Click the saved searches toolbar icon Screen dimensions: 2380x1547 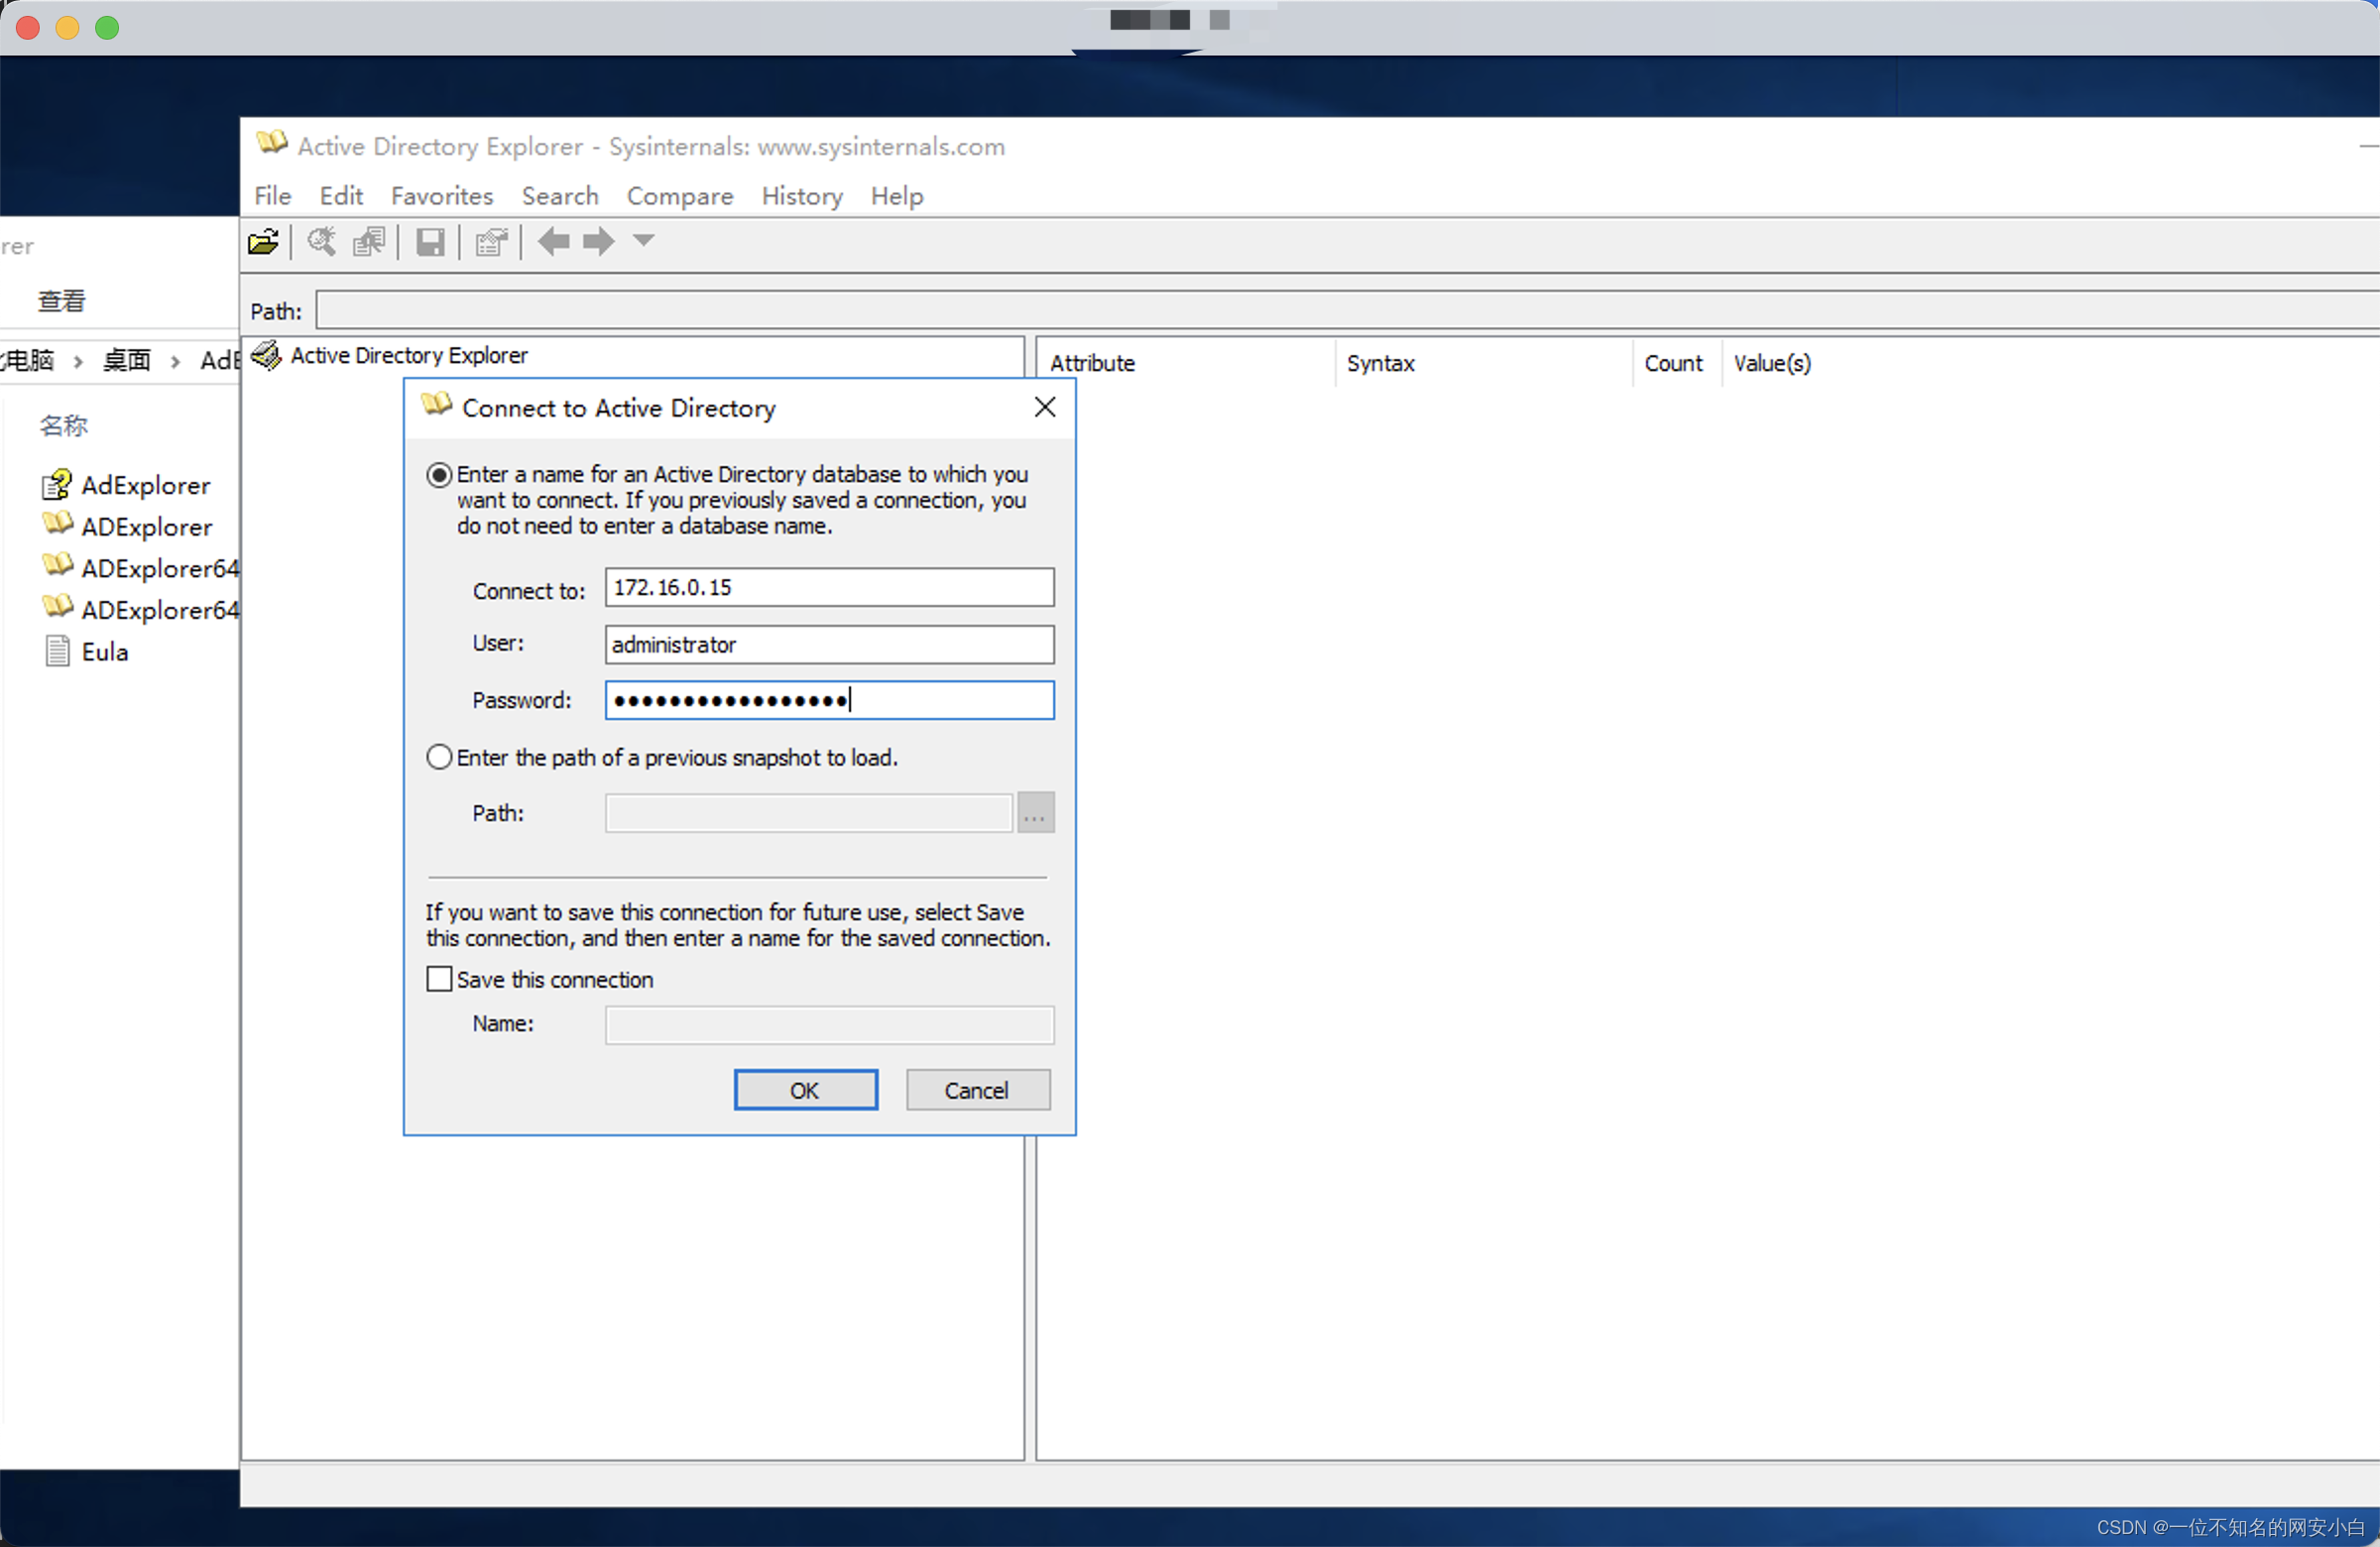369,242
